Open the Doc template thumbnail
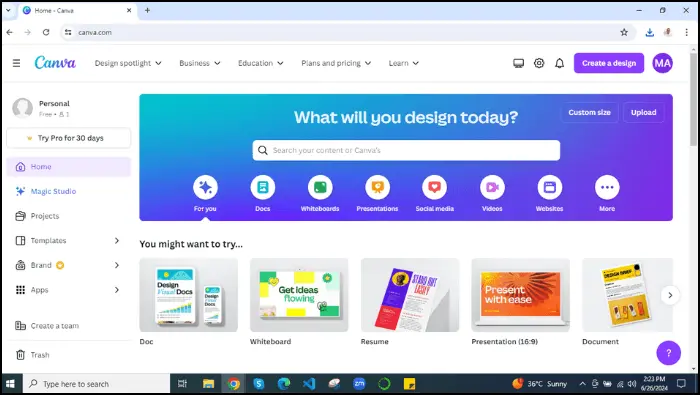700x395 pixels. 188,295
